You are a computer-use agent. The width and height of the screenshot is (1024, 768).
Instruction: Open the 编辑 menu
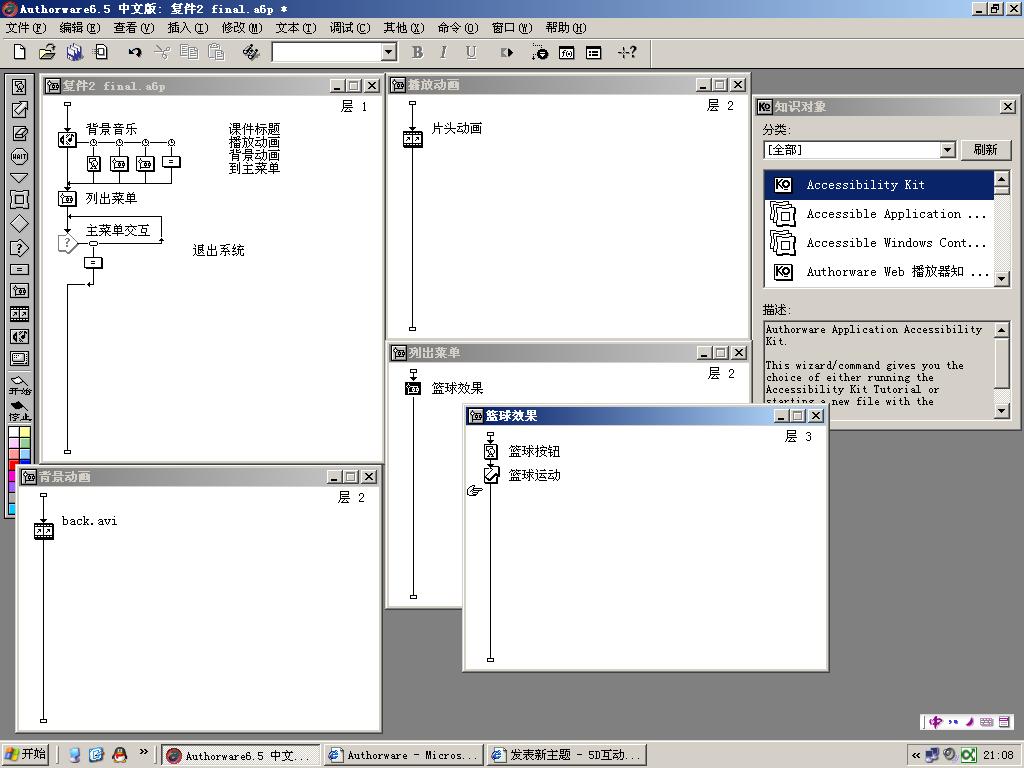coord(80,28)
